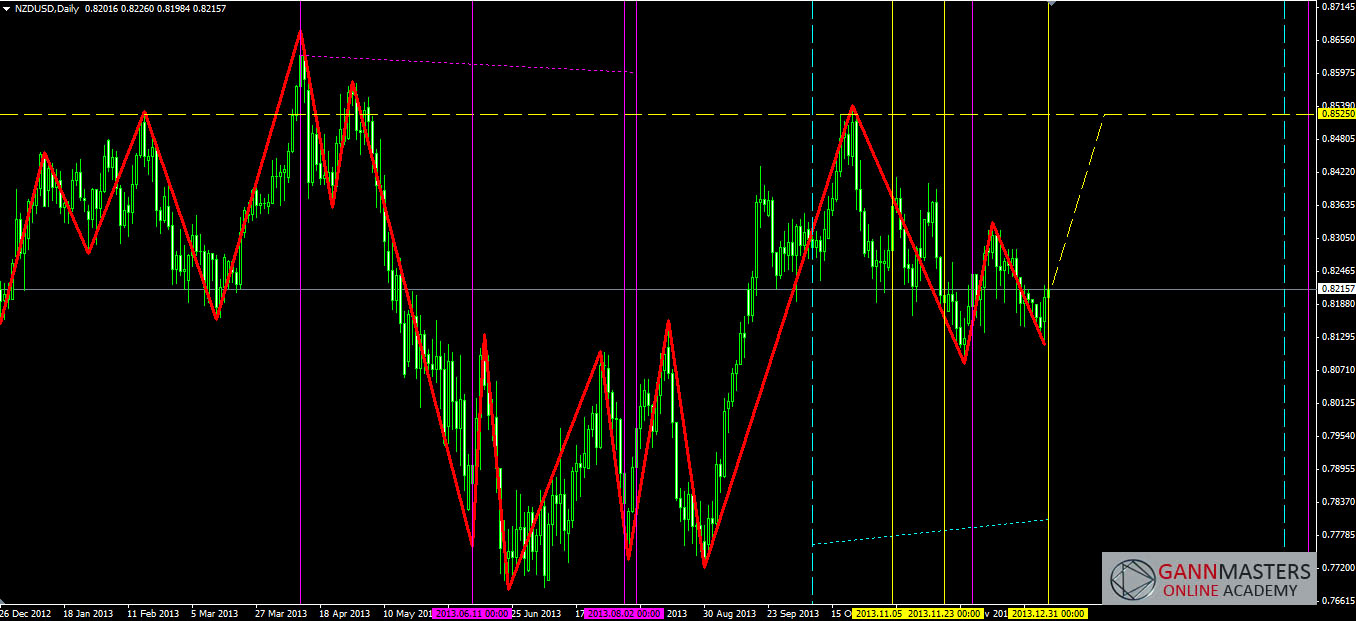The image size is (1356, 621).
Task: Select the yellow dashed projection trendline
Action: [x=1078, y=200]
